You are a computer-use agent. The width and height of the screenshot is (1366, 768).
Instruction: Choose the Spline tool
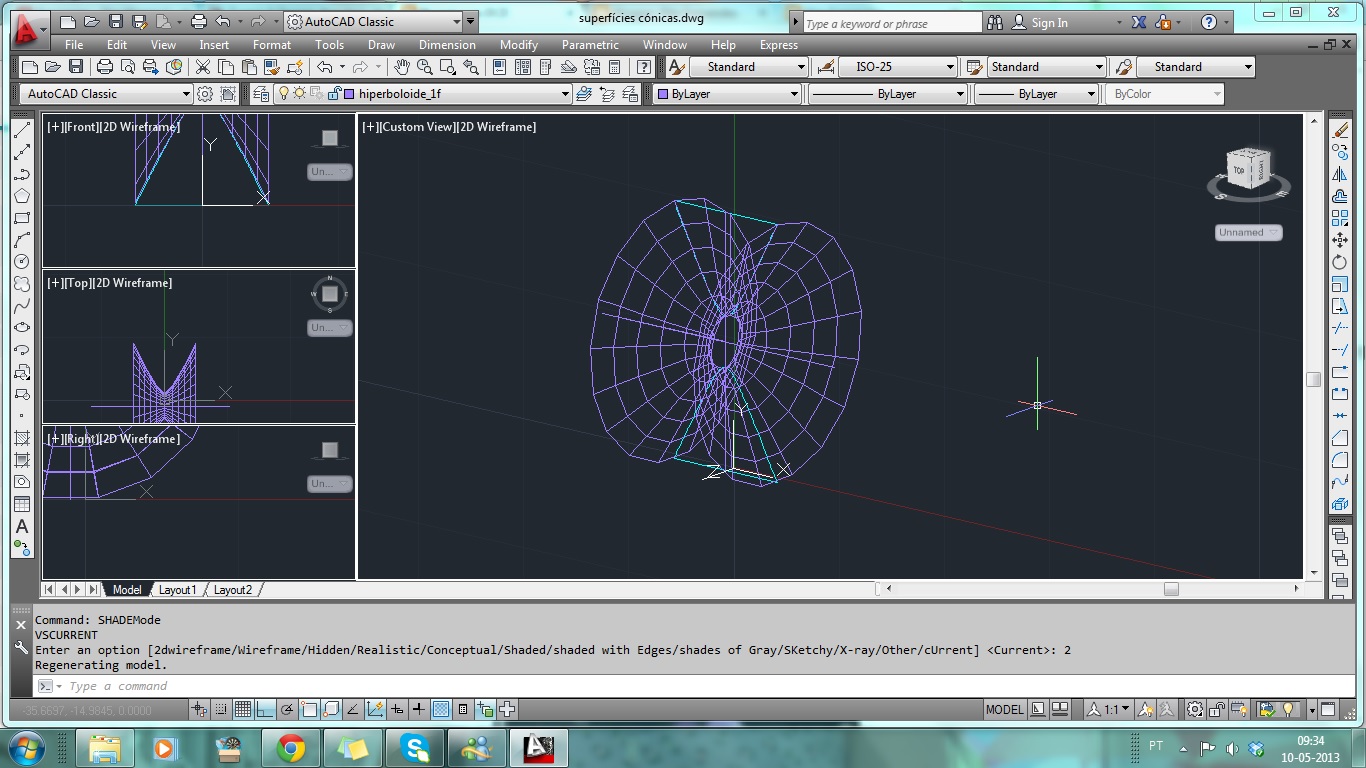pyautogui.click(x=22, y=306)
